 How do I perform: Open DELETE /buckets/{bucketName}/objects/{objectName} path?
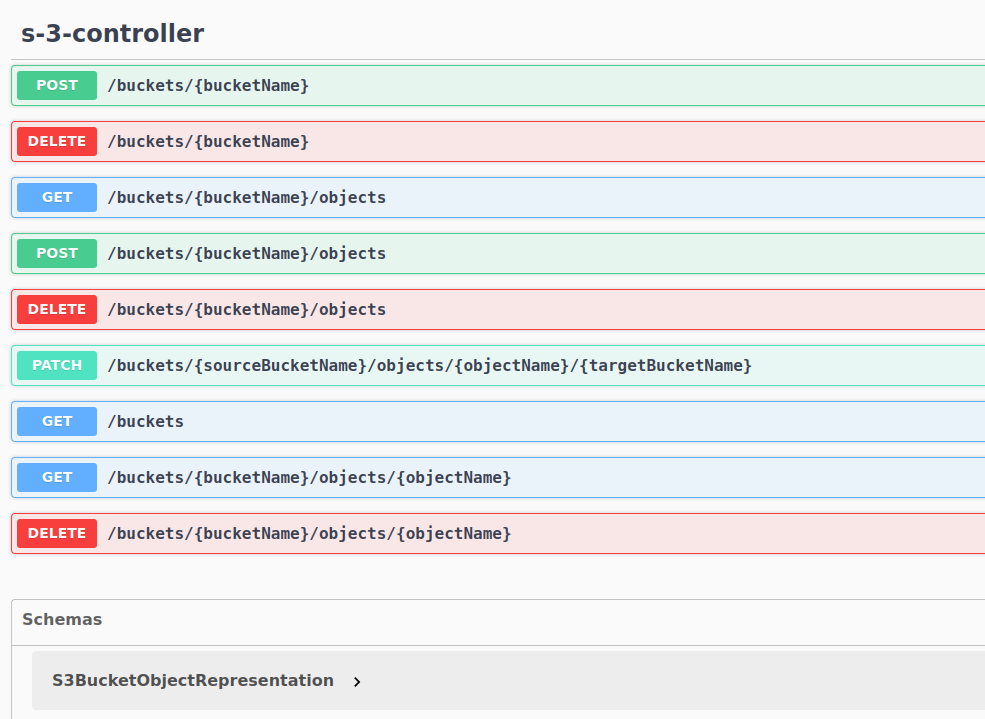click(x=309, y=533)
